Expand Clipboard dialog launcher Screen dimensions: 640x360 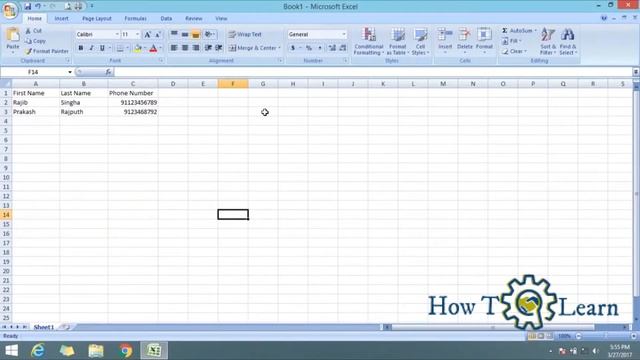pos(68,61)
